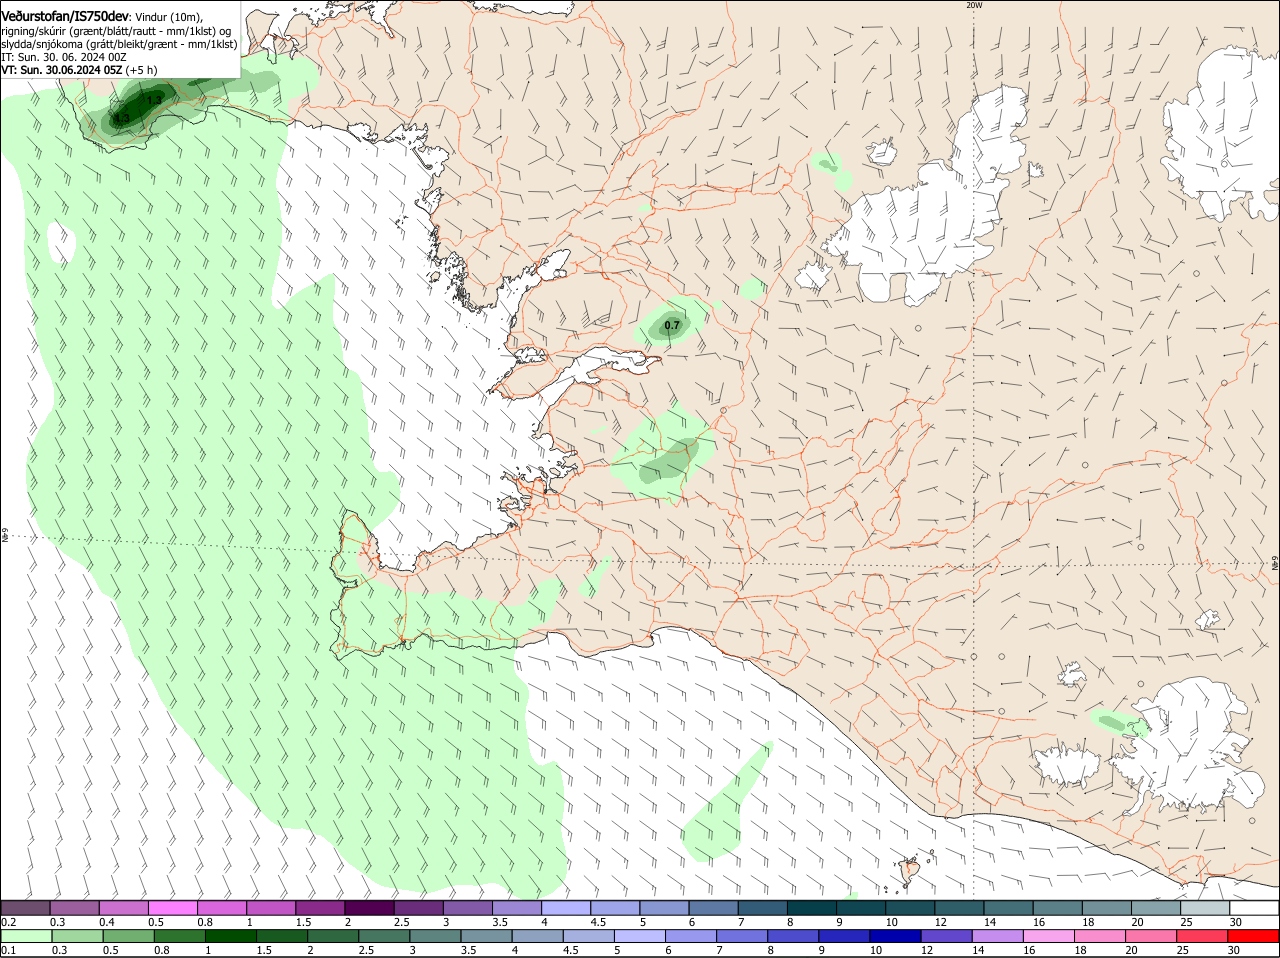This screenshot has height=958, width=1280.
Task: Click the valid time line 'VT: Sun. 30.06.2024 05Z'
Action: tap(61, 70)
